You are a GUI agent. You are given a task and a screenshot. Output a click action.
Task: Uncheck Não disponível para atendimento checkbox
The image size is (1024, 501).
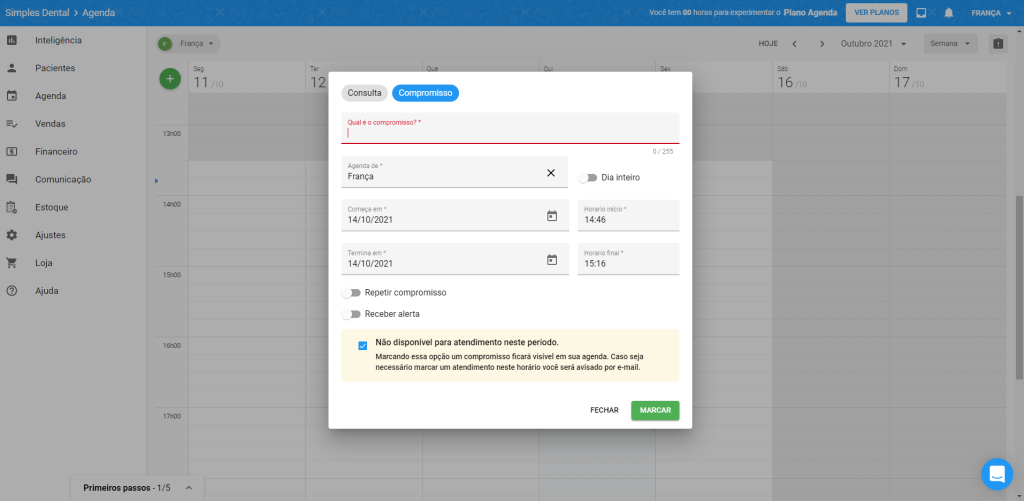tap(362, 346)
